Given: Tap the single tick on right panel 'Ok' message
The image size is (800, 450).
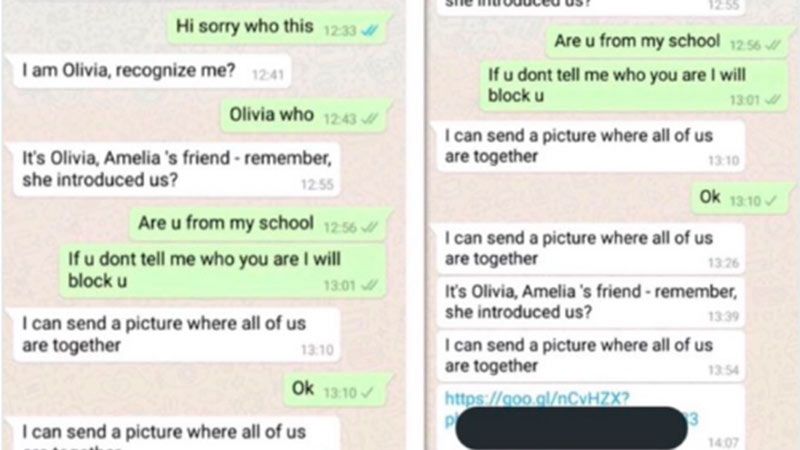Looking at the screenshot, I should (770, 201).
